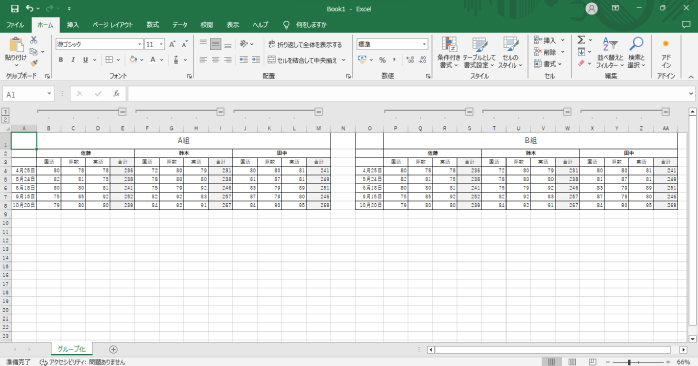Open the 表示 View tab

point(233,25)
